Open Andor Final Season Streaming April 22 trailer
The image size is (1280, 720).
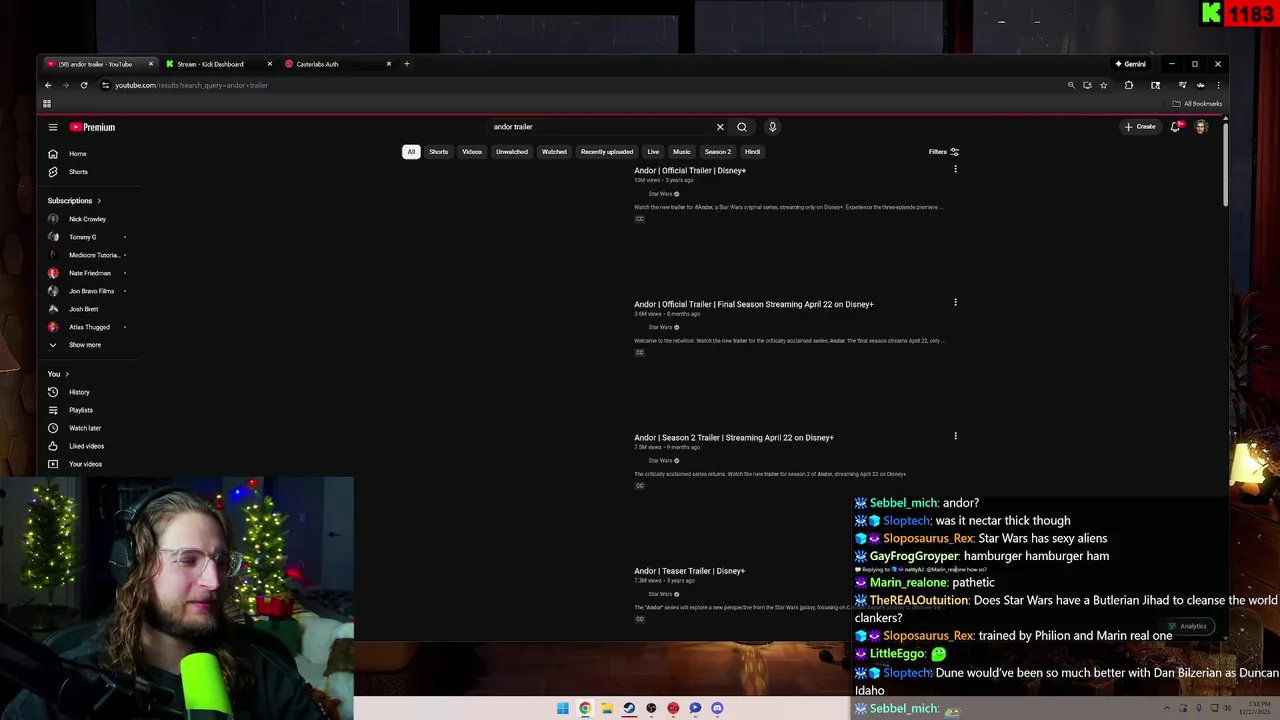click(x=754, y=304)
